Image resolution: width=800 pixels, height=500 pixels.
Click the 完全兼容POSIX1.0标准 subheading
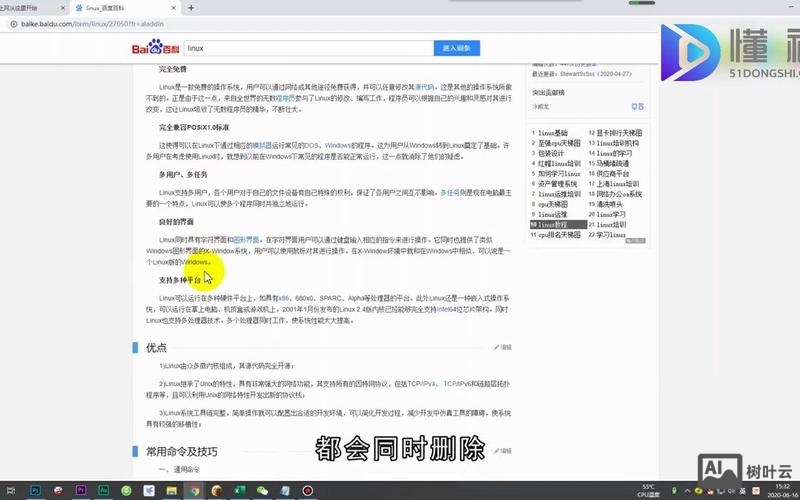[x=194, y=127]
